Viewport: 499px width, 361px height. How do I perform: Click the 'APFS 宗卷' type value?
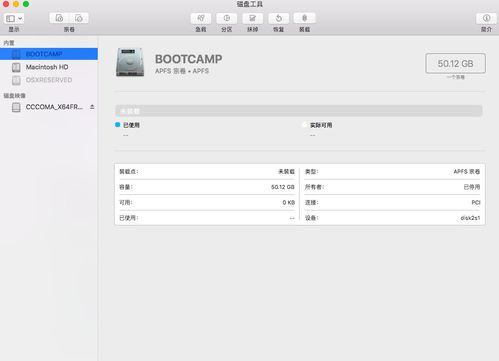tap(467, 172)
